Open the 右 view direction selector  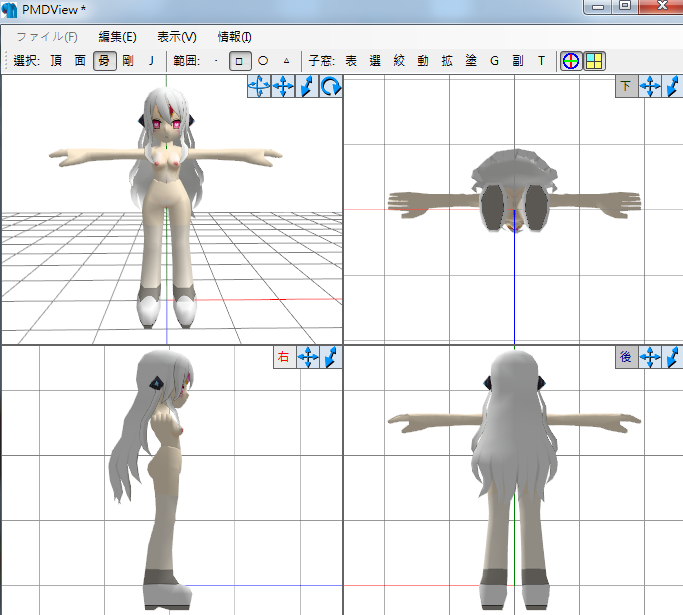284,357
